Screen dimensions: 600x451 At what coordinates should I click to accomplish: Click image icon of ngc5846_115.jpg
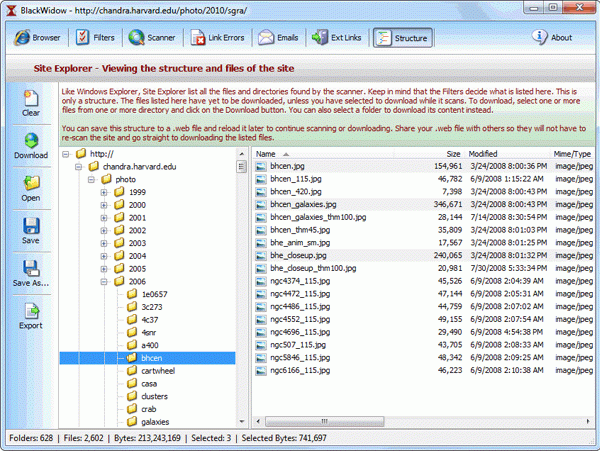[261, 358]
